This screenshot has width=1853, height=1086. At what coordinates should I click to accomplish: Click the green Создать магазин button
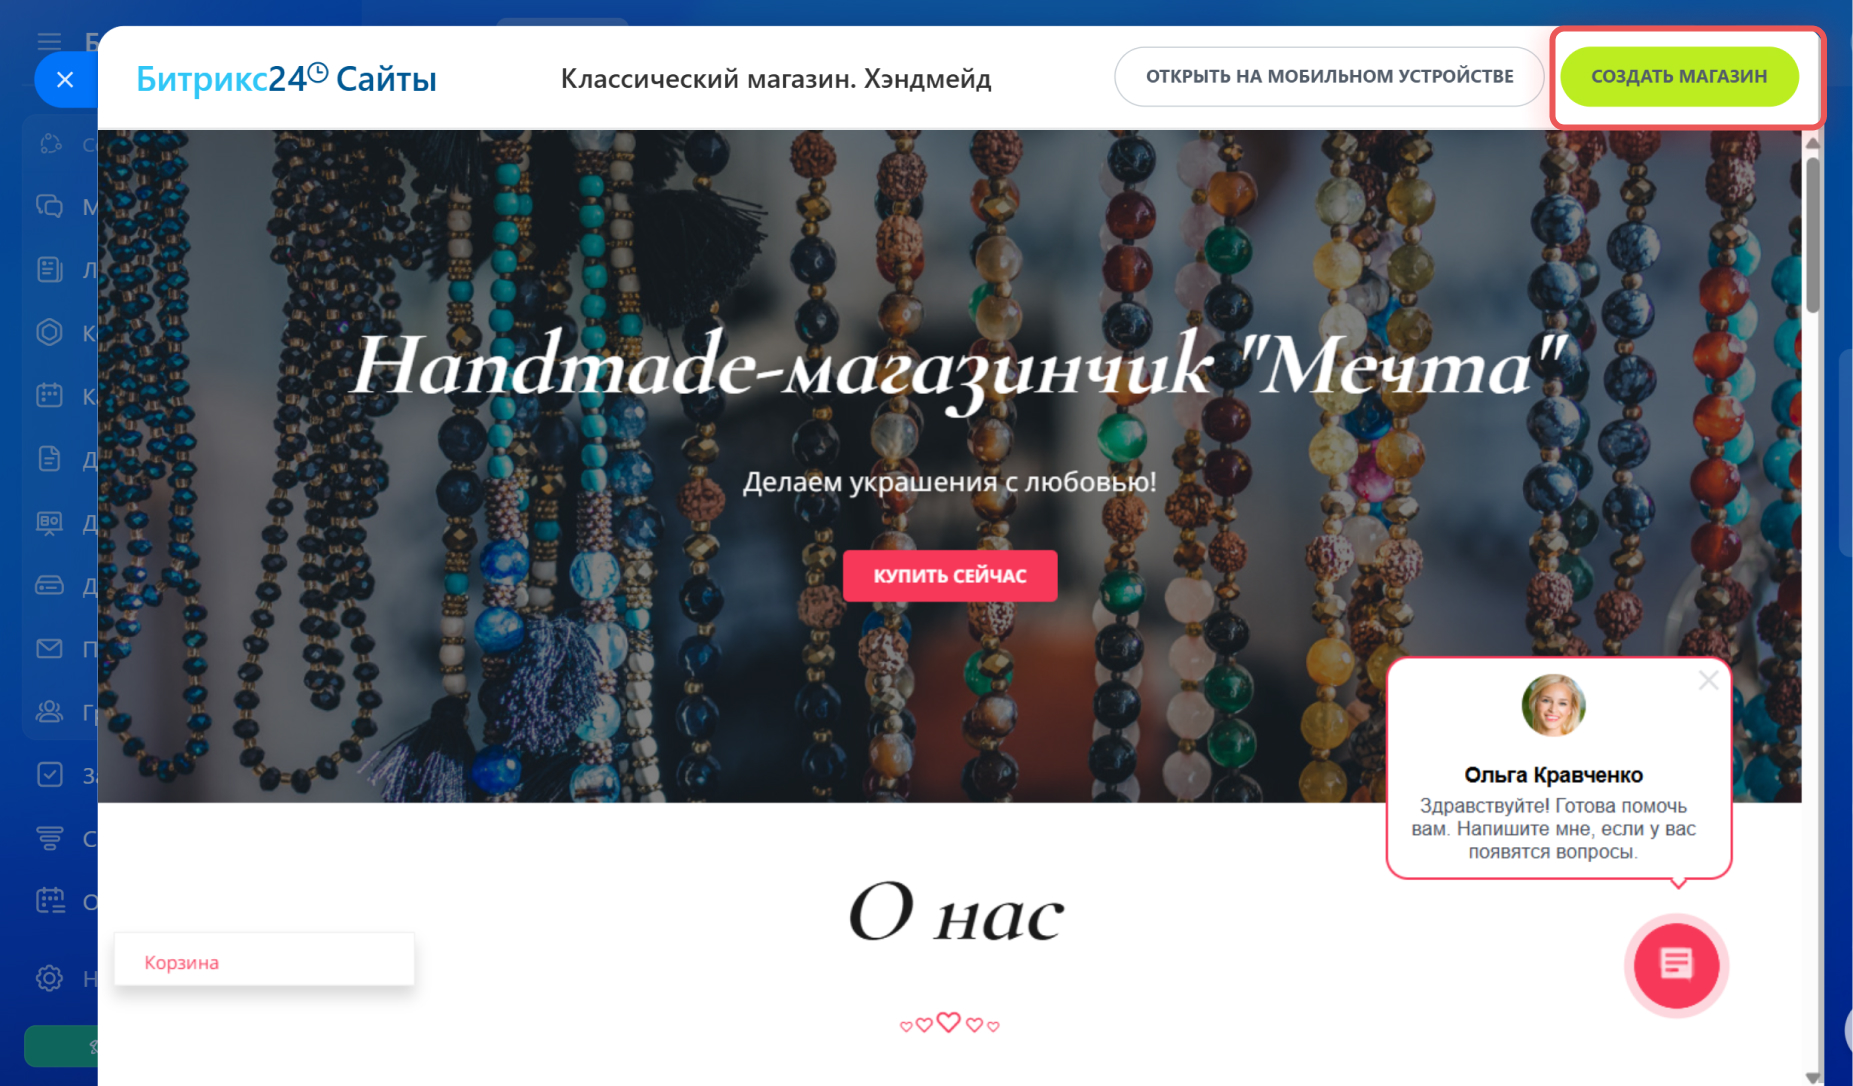click(x=1679, y=76)
